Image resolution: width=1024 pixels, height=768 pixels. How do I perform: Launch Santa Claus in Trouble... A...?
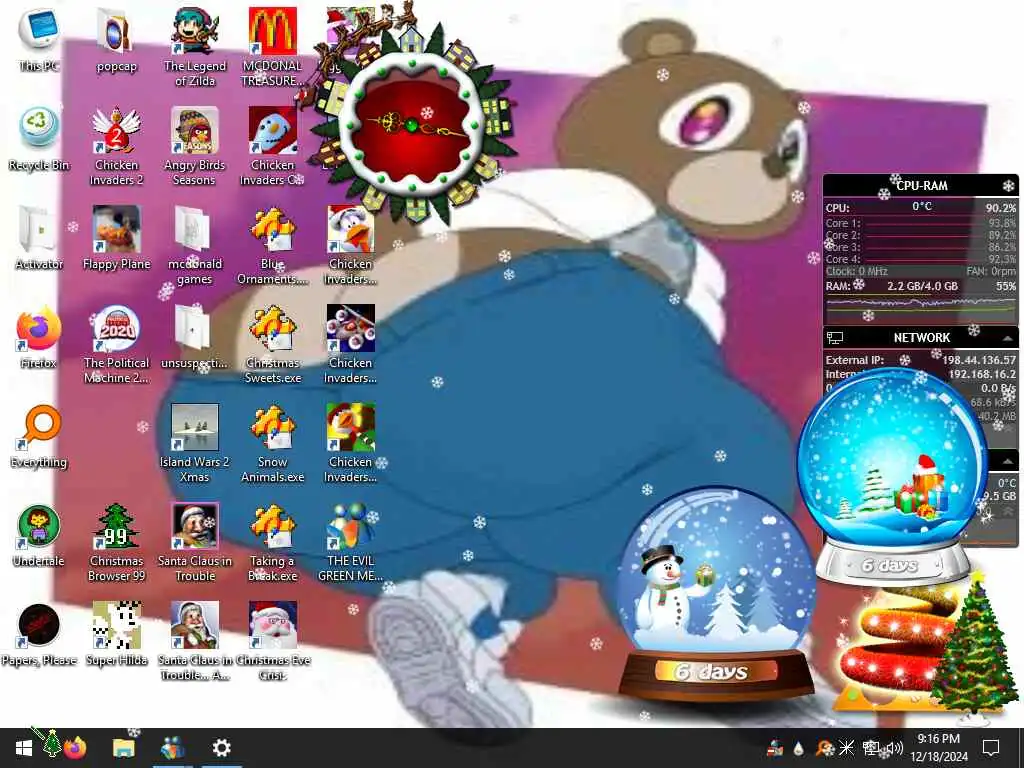click(195, 642)
